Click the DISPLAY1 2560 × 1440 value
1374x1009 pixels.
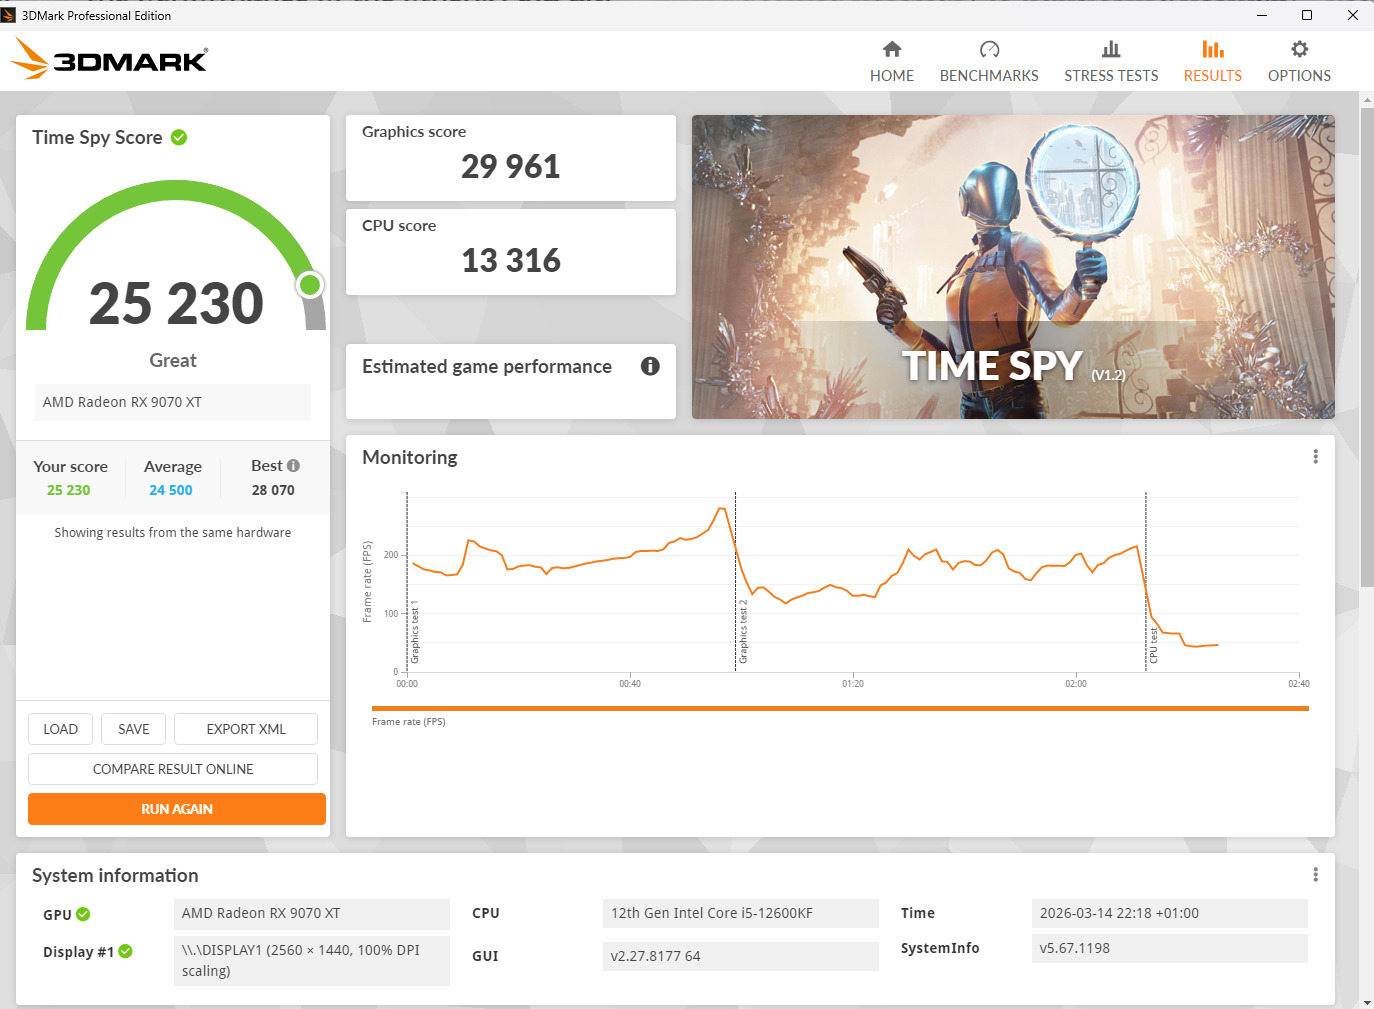[312, 960]
